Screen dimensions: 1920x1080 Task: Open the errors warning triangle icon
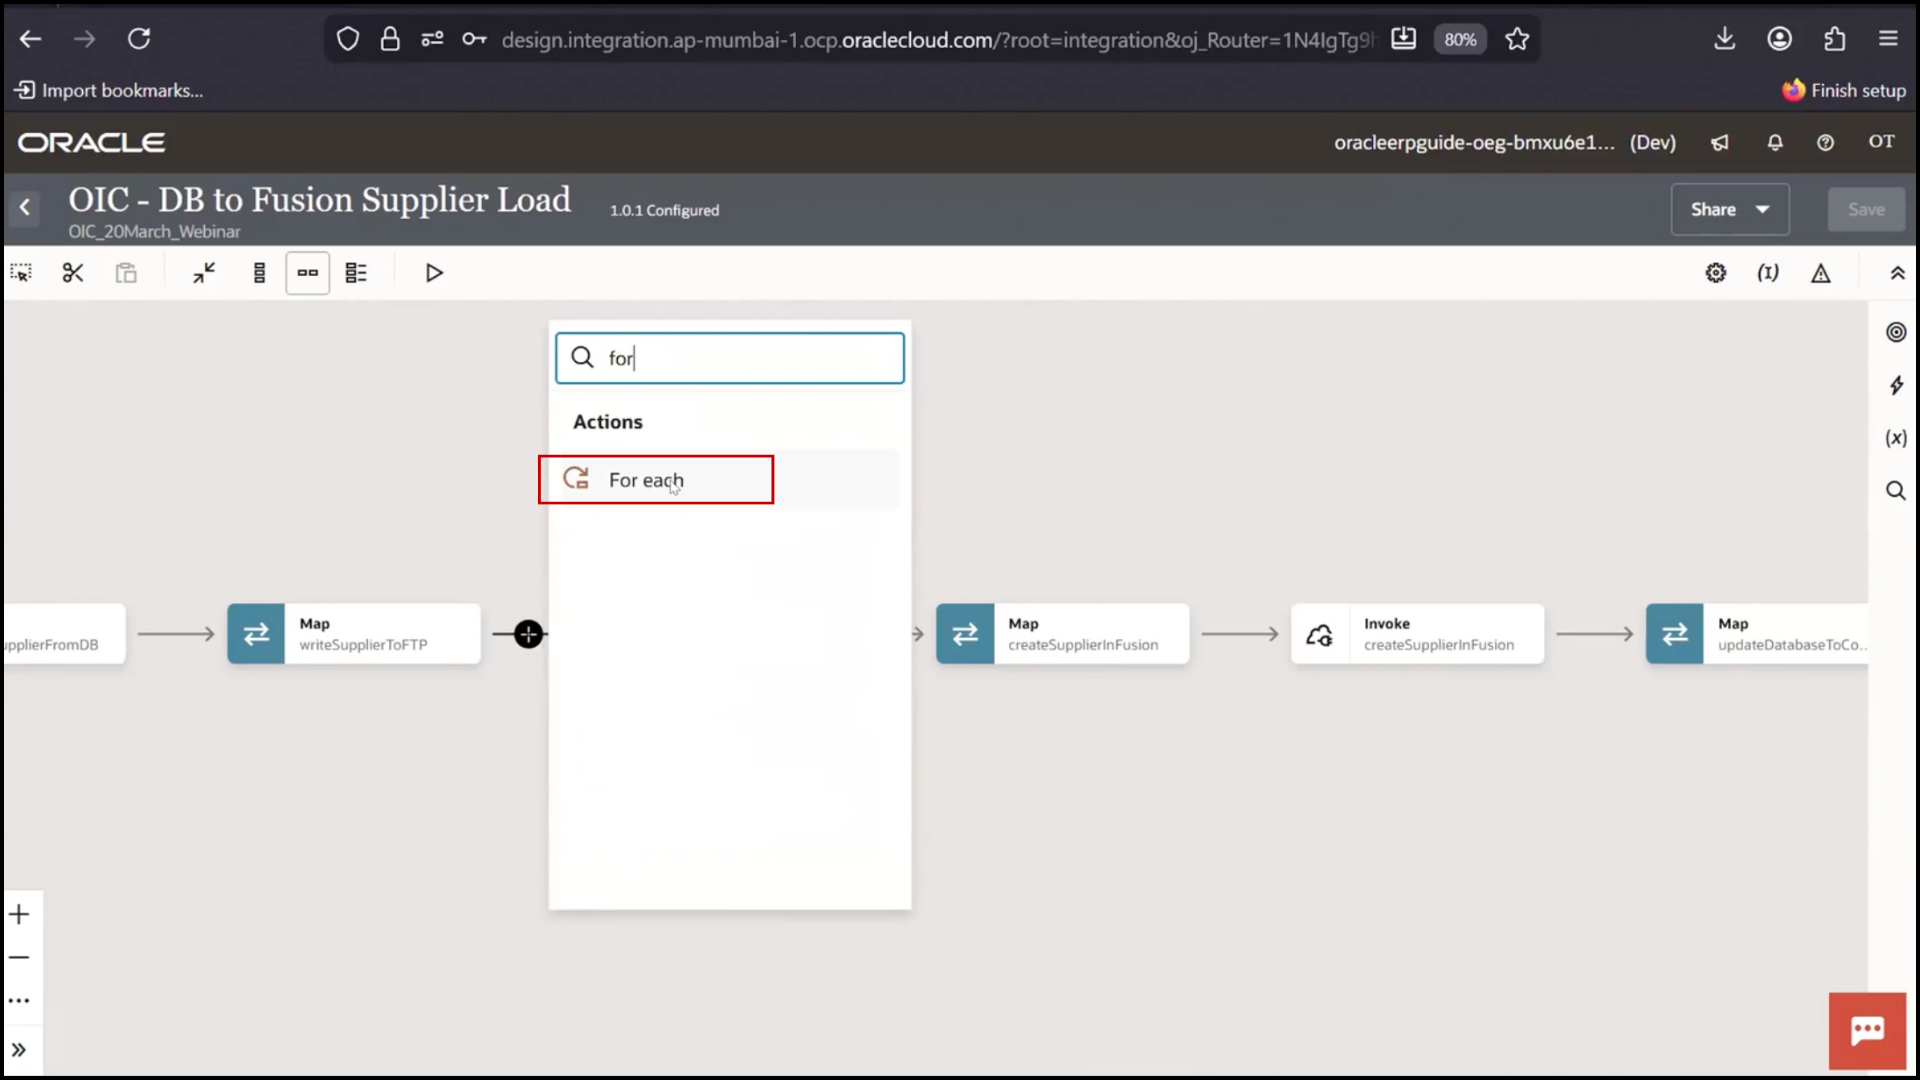(x=1821, y=273)
